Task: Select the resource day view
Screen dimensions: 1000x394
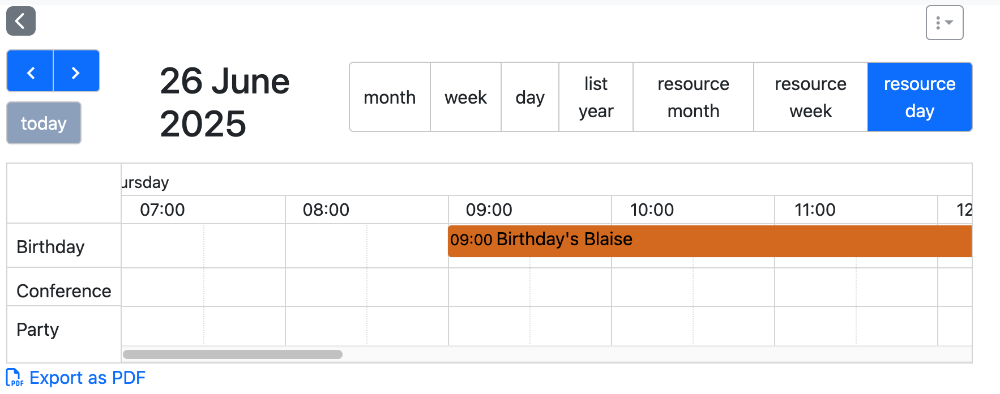Action: 920,97
